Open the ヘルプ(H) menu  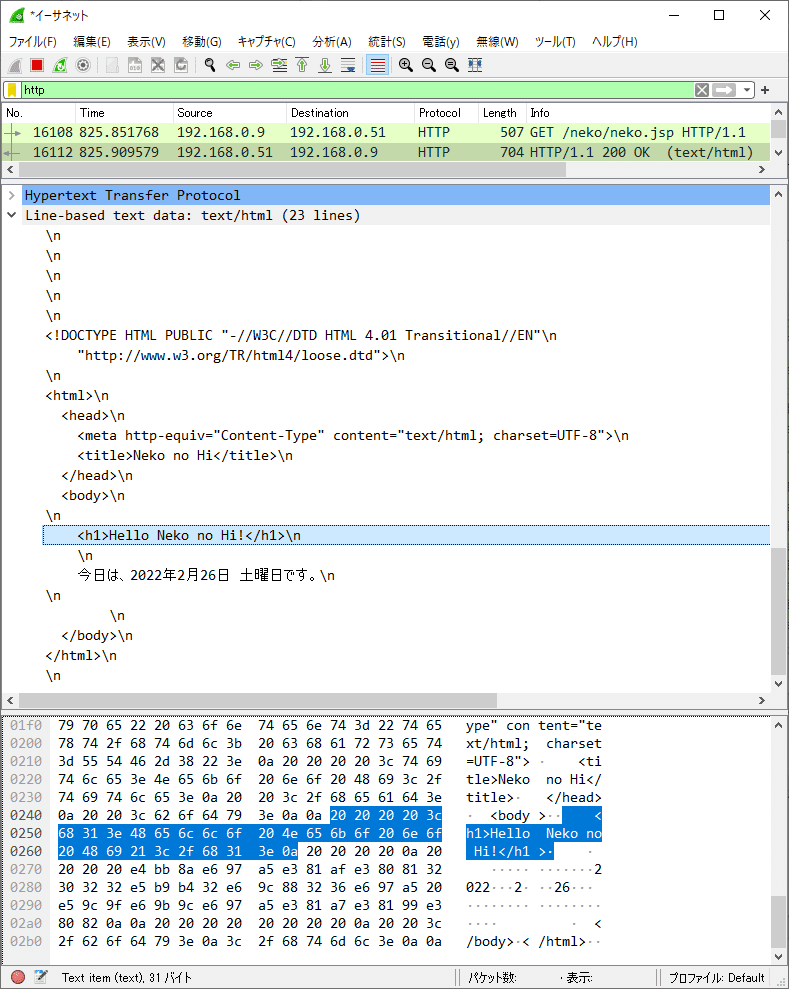click(x=615, y=42)
